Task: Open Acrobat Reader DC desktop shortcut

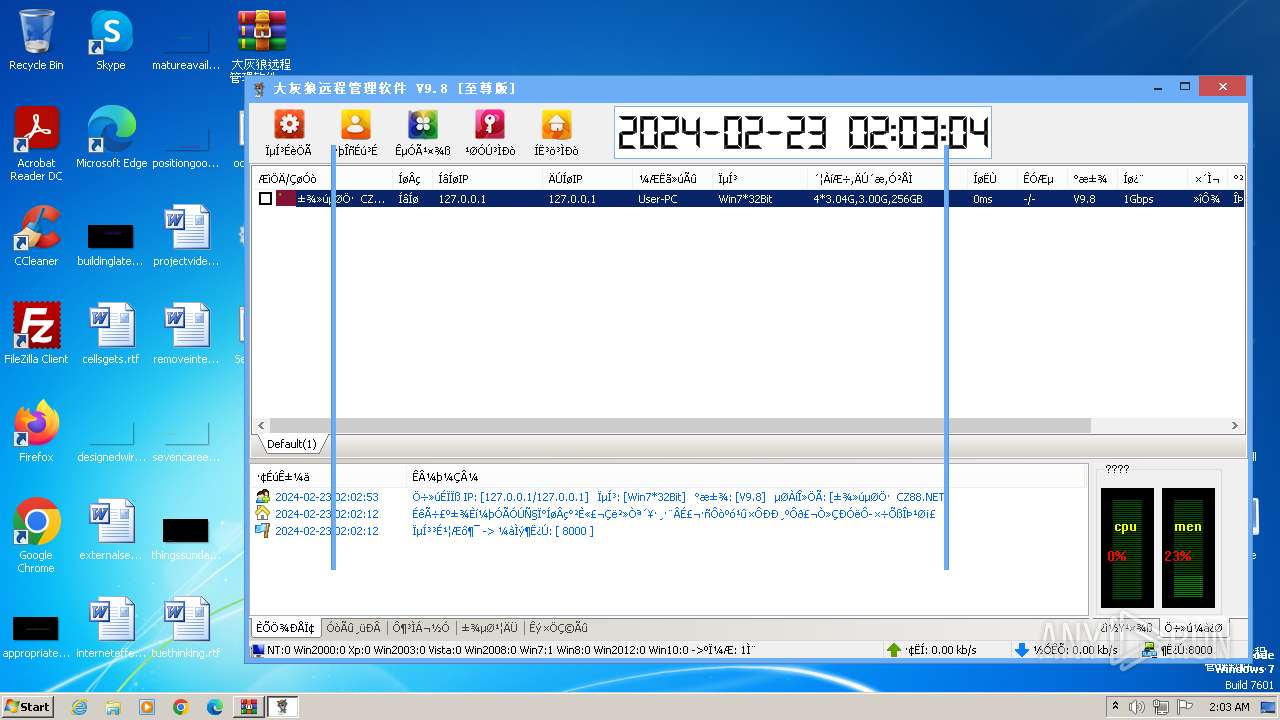Action: pos(36,144)
